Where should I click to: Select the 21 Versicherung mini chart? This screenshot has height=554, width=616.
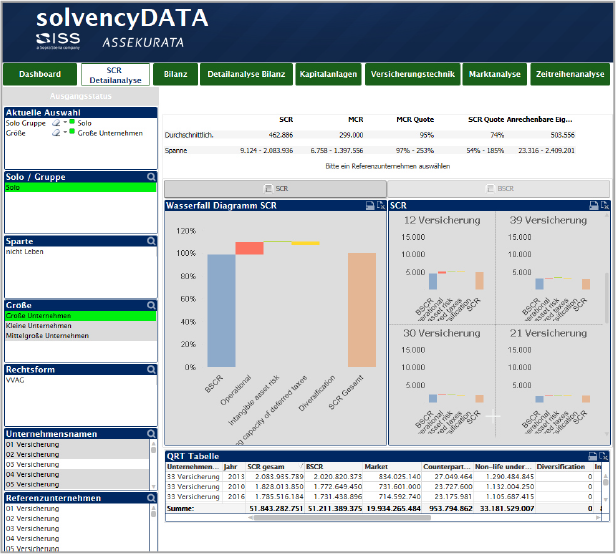click(x=549, y=381)
